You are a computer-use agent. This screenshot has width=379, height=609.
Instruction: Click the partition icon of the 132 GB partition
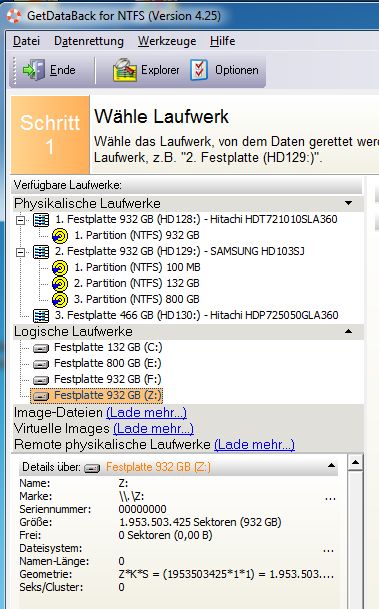pyautogui.click(x=60, y=284)
